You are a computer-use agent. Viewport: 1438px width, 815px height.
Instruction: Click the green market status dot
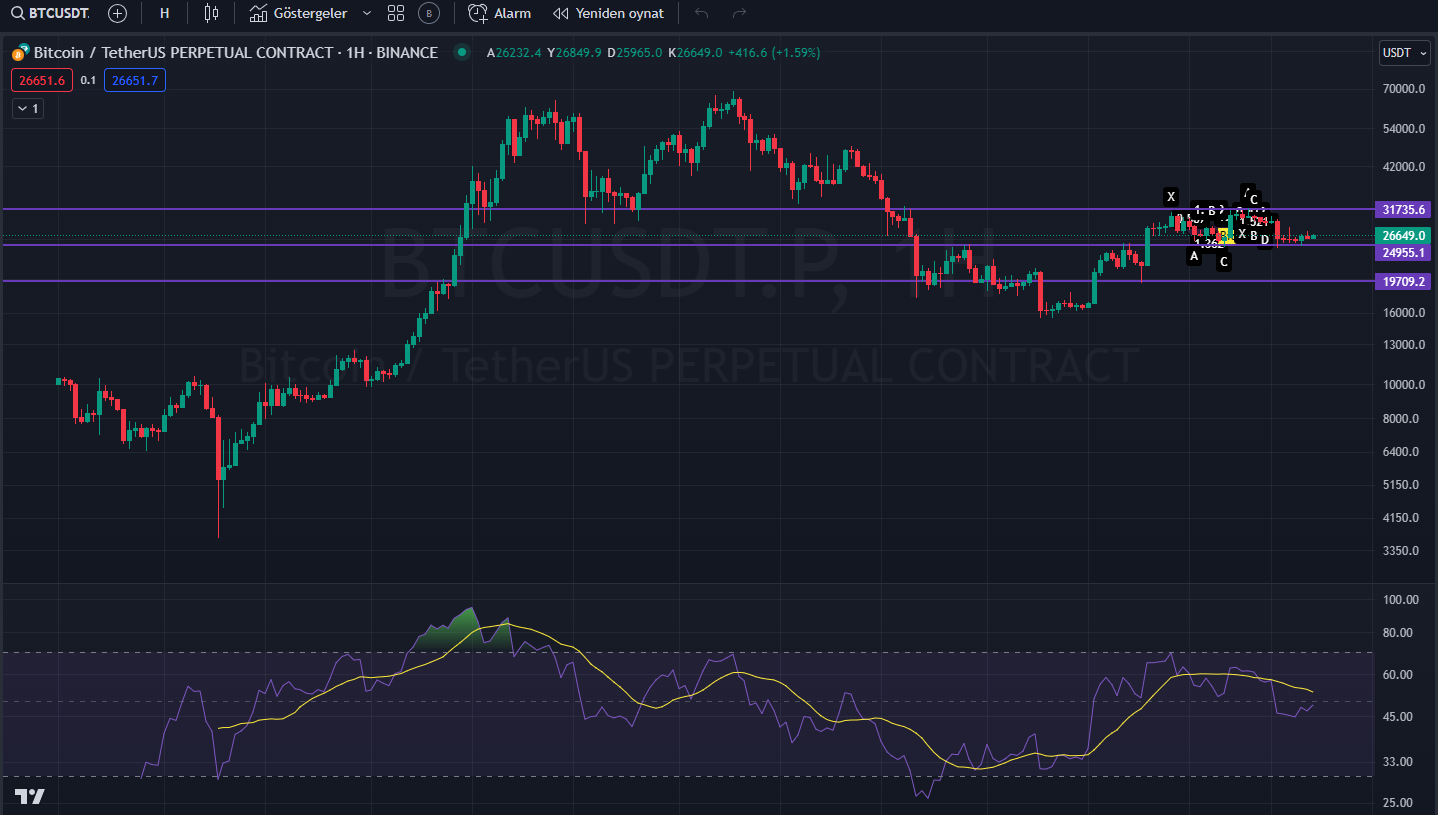(460, 52)
